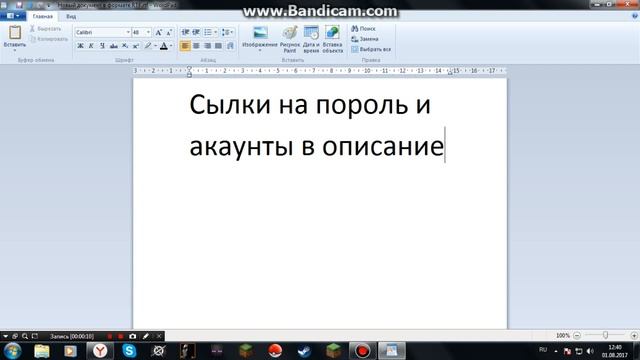Open File Explorer folder on taskbar
Screen dimensions: 640x360
[42, 351]
